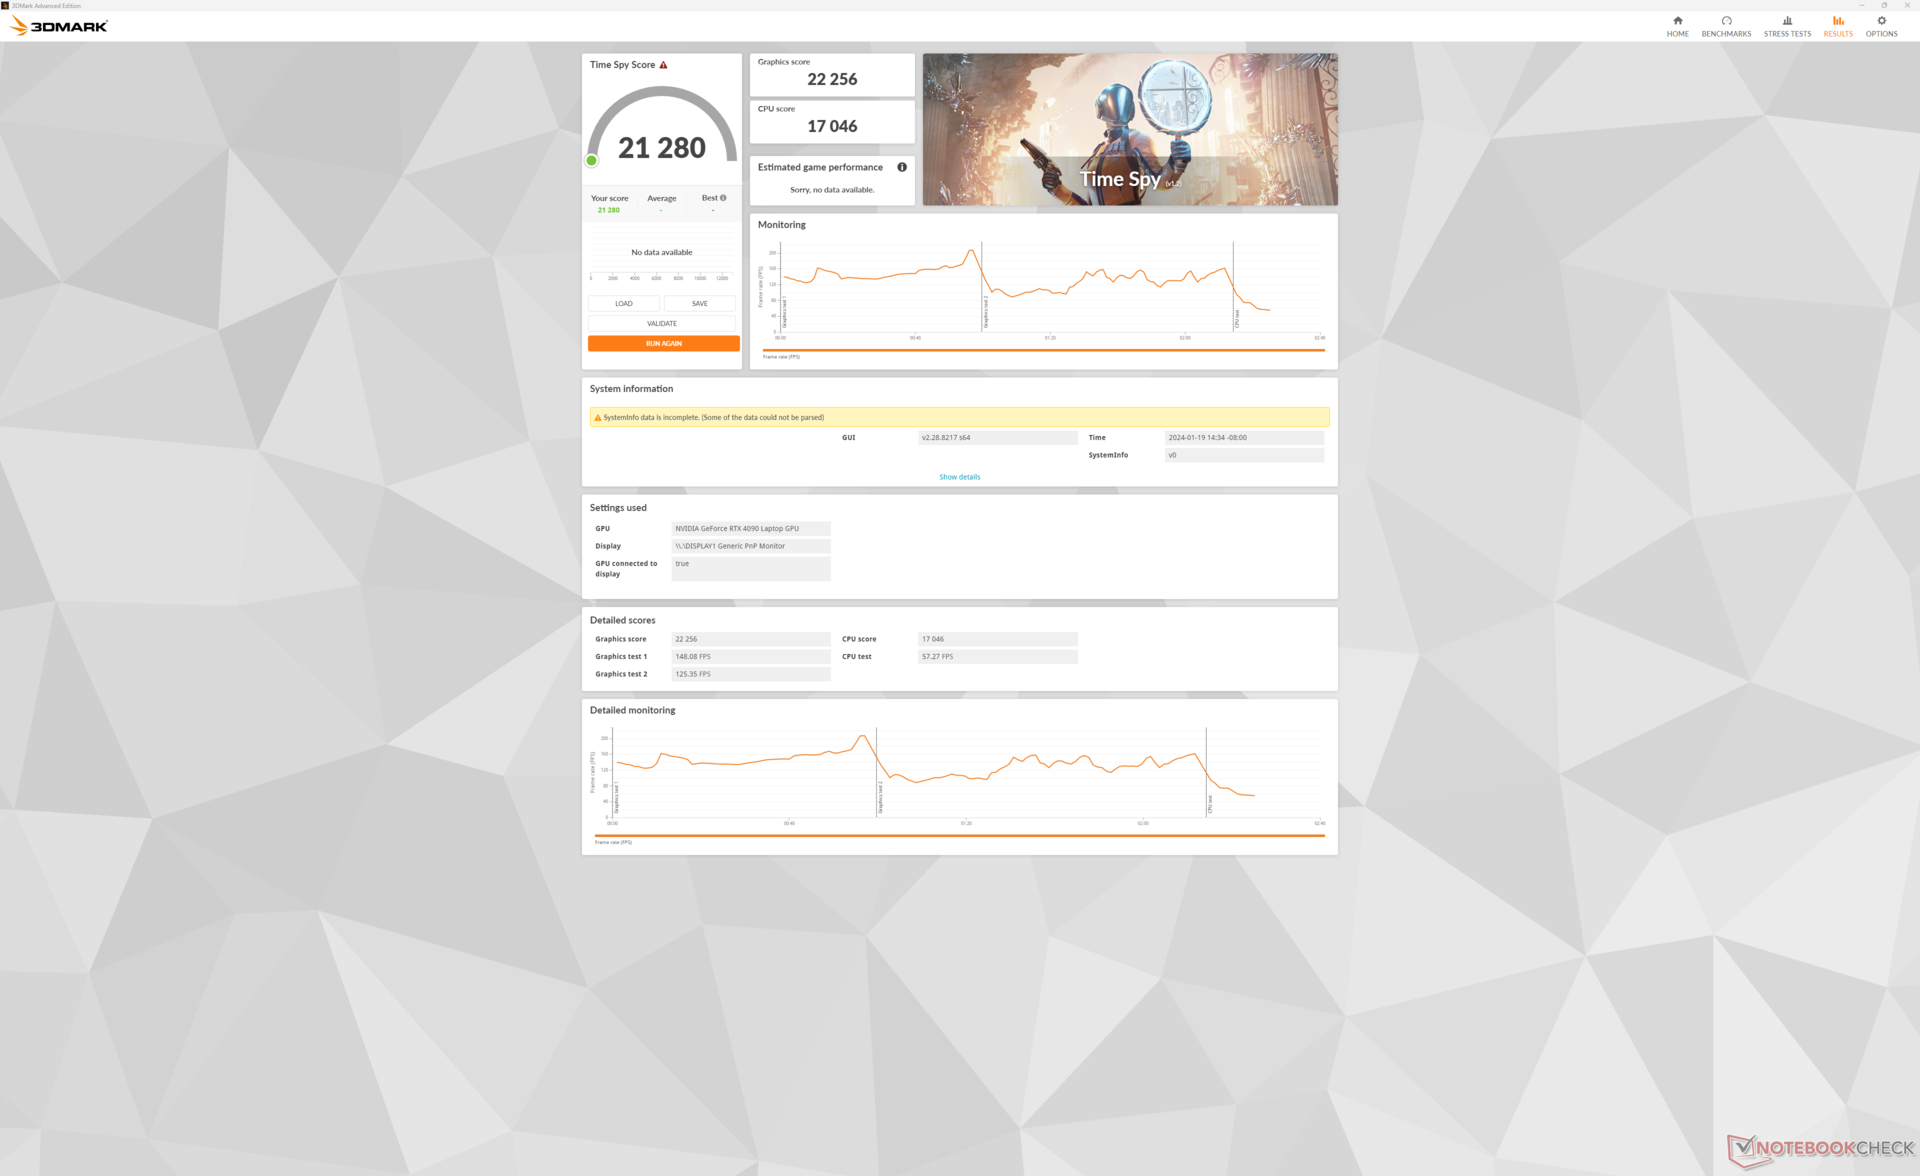Image resolution: width=1920 pixels, height=1176 pixels.
Task: Click Estimated game performance info icon
Action: (902, 167)
